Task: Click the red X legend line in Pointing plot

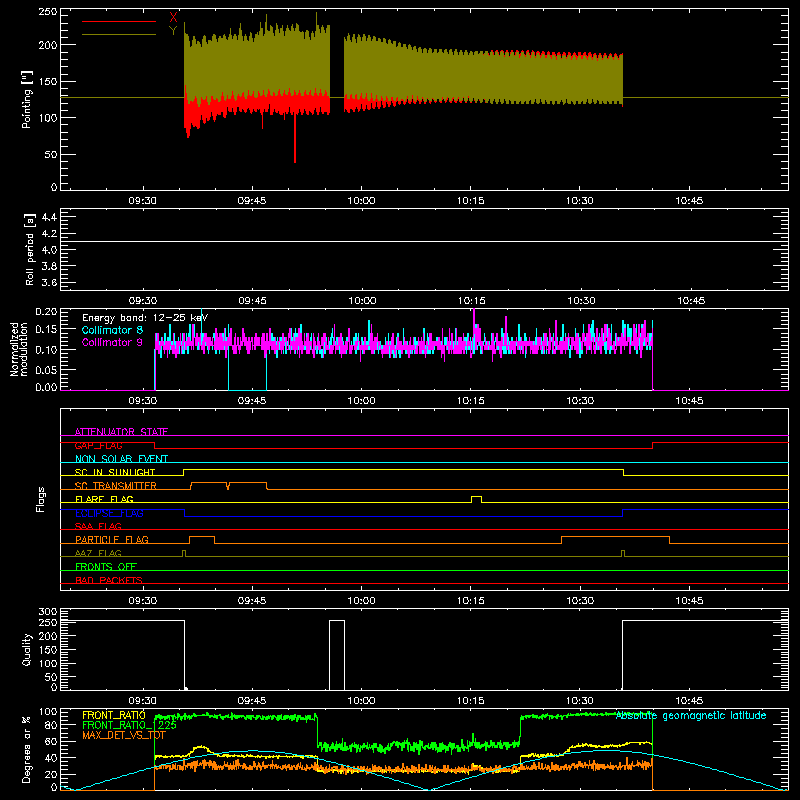Action: point(118,21)
